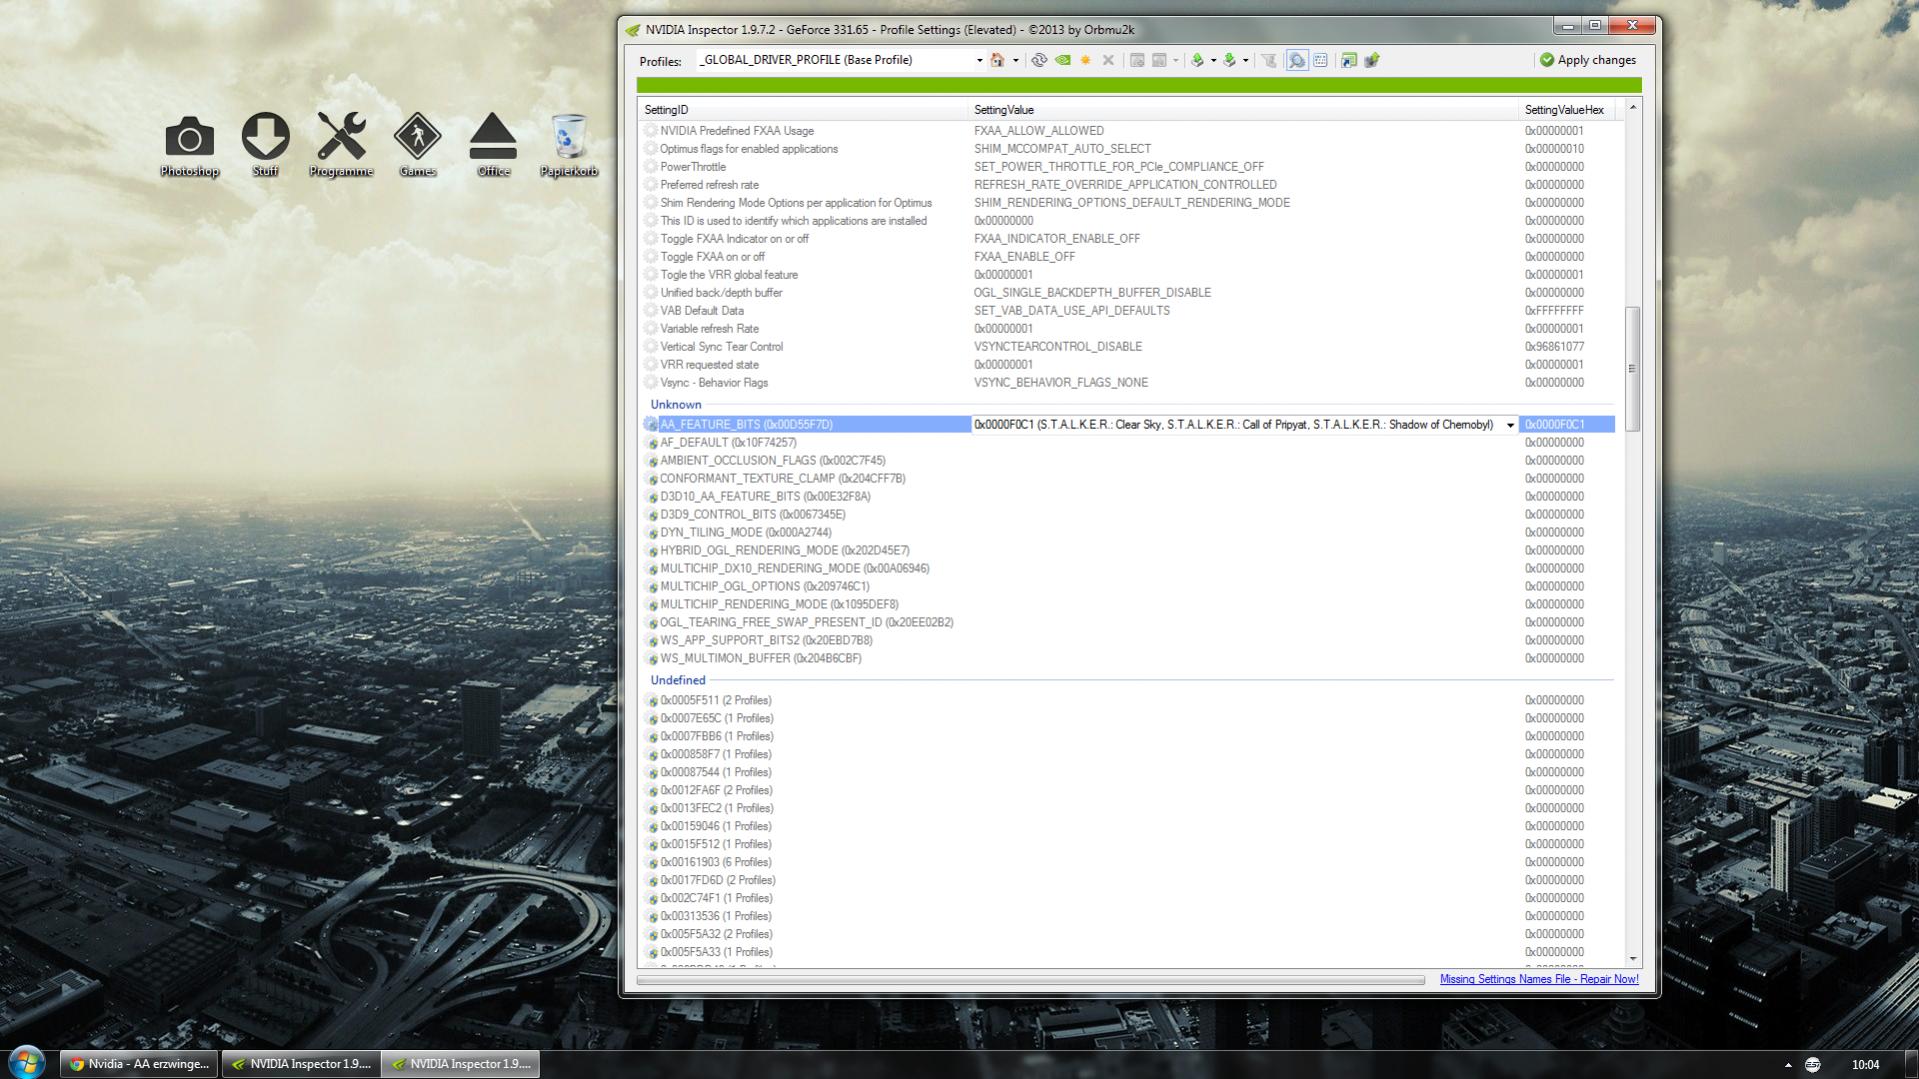This screenshot has width=1919, height=1079.
Task: Click the upload green arrow toolbar icon
Action: [1372, 60]
